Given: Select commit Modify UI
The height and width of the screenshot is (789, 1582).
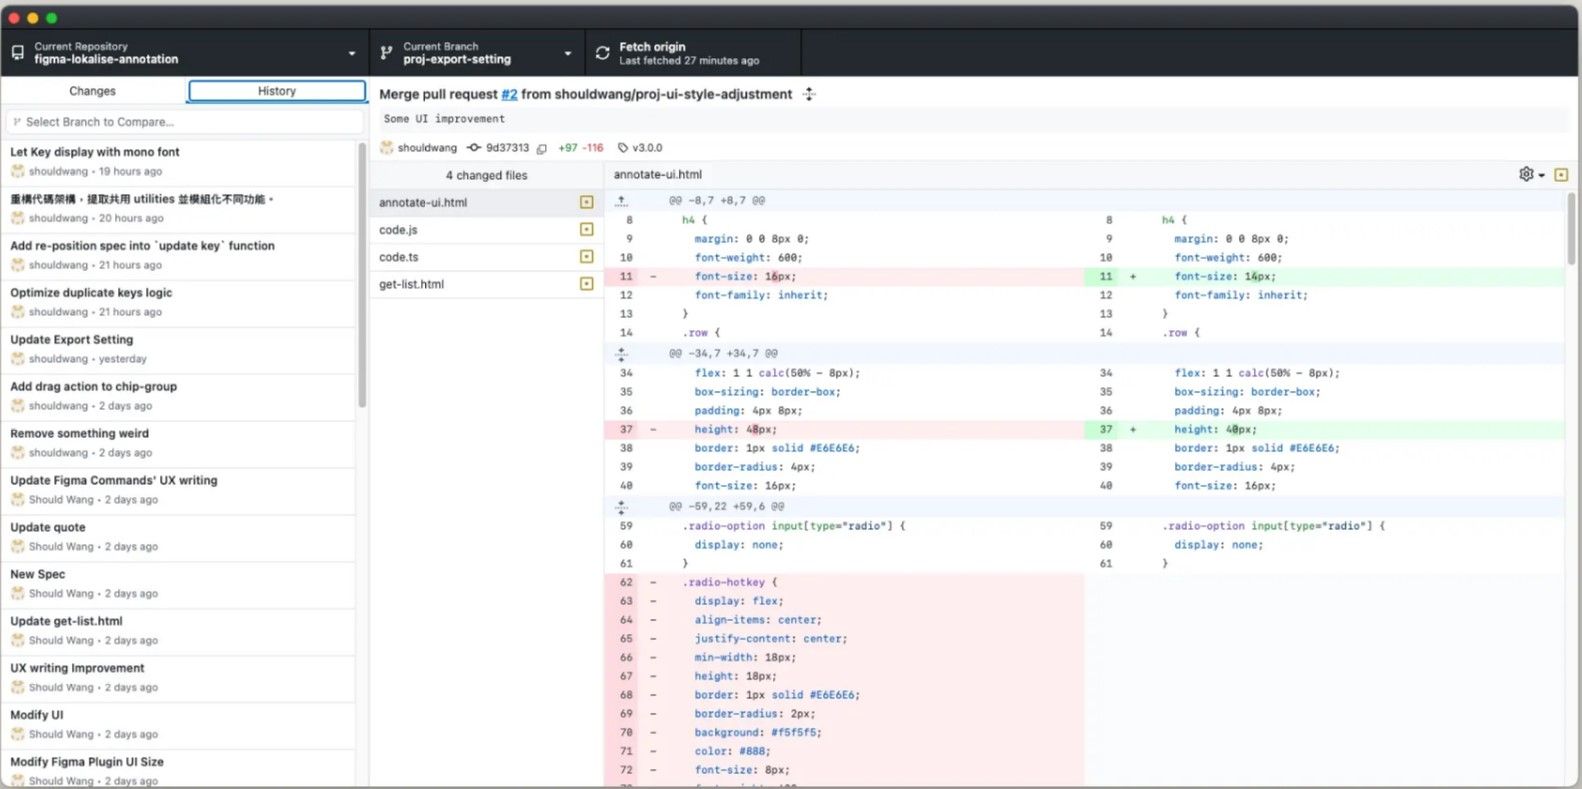Looking at the screenshot, I should tap(179, 726).
